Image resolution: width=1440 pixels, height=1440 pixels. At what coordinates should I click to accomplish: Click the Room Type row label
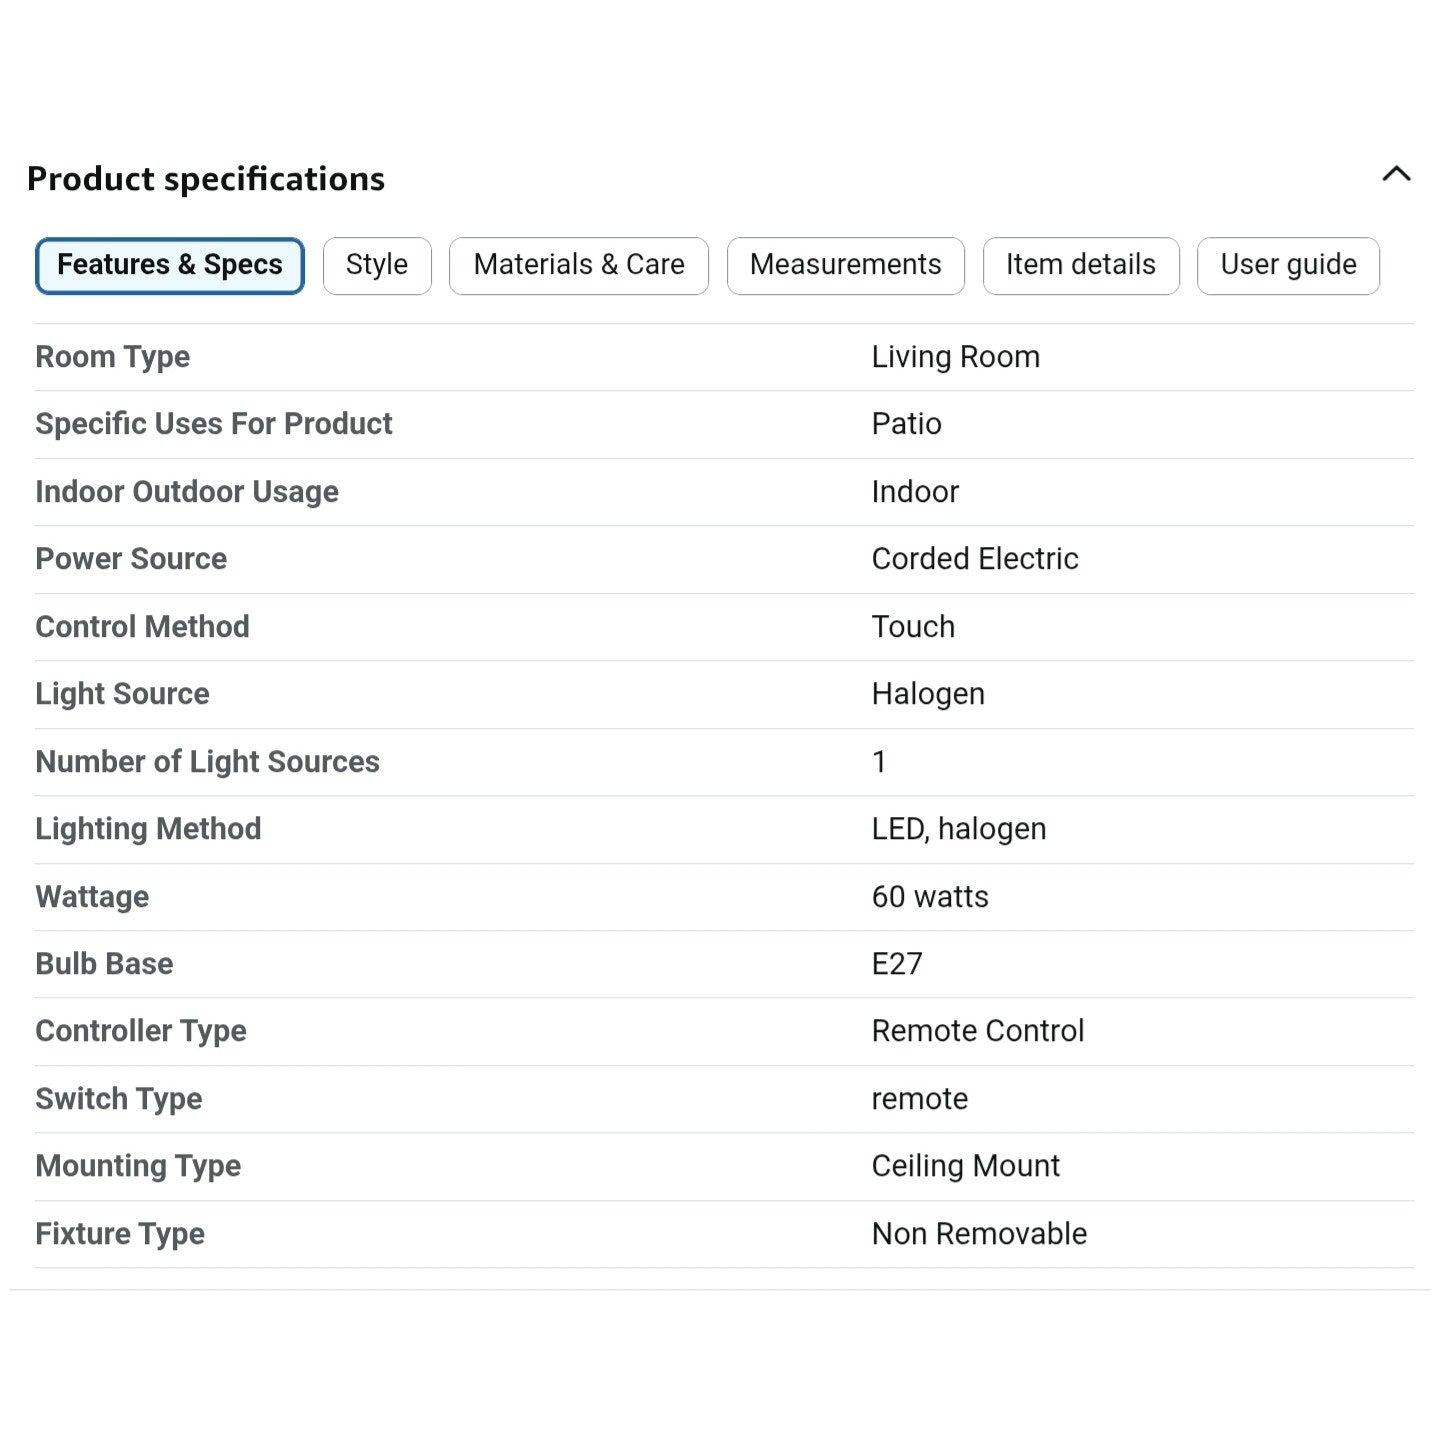(113, 357)
